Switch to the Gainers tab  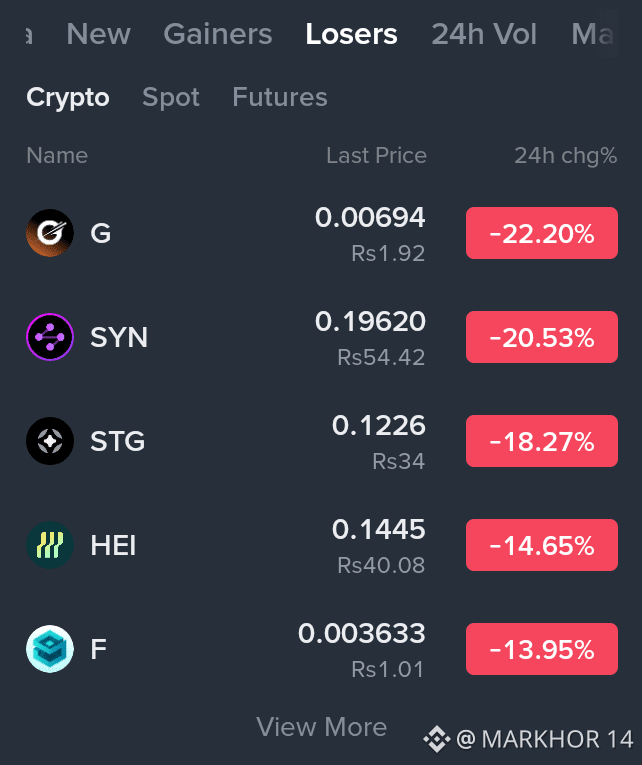pyautogui.click(x=218, y=34)
